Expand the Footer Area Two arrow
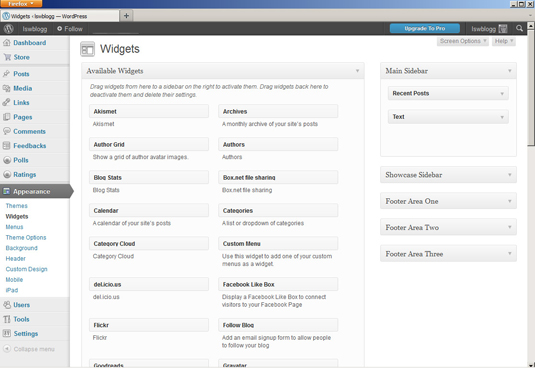The width and height of the screenshot is (535, 368). (x=510, y=227)
